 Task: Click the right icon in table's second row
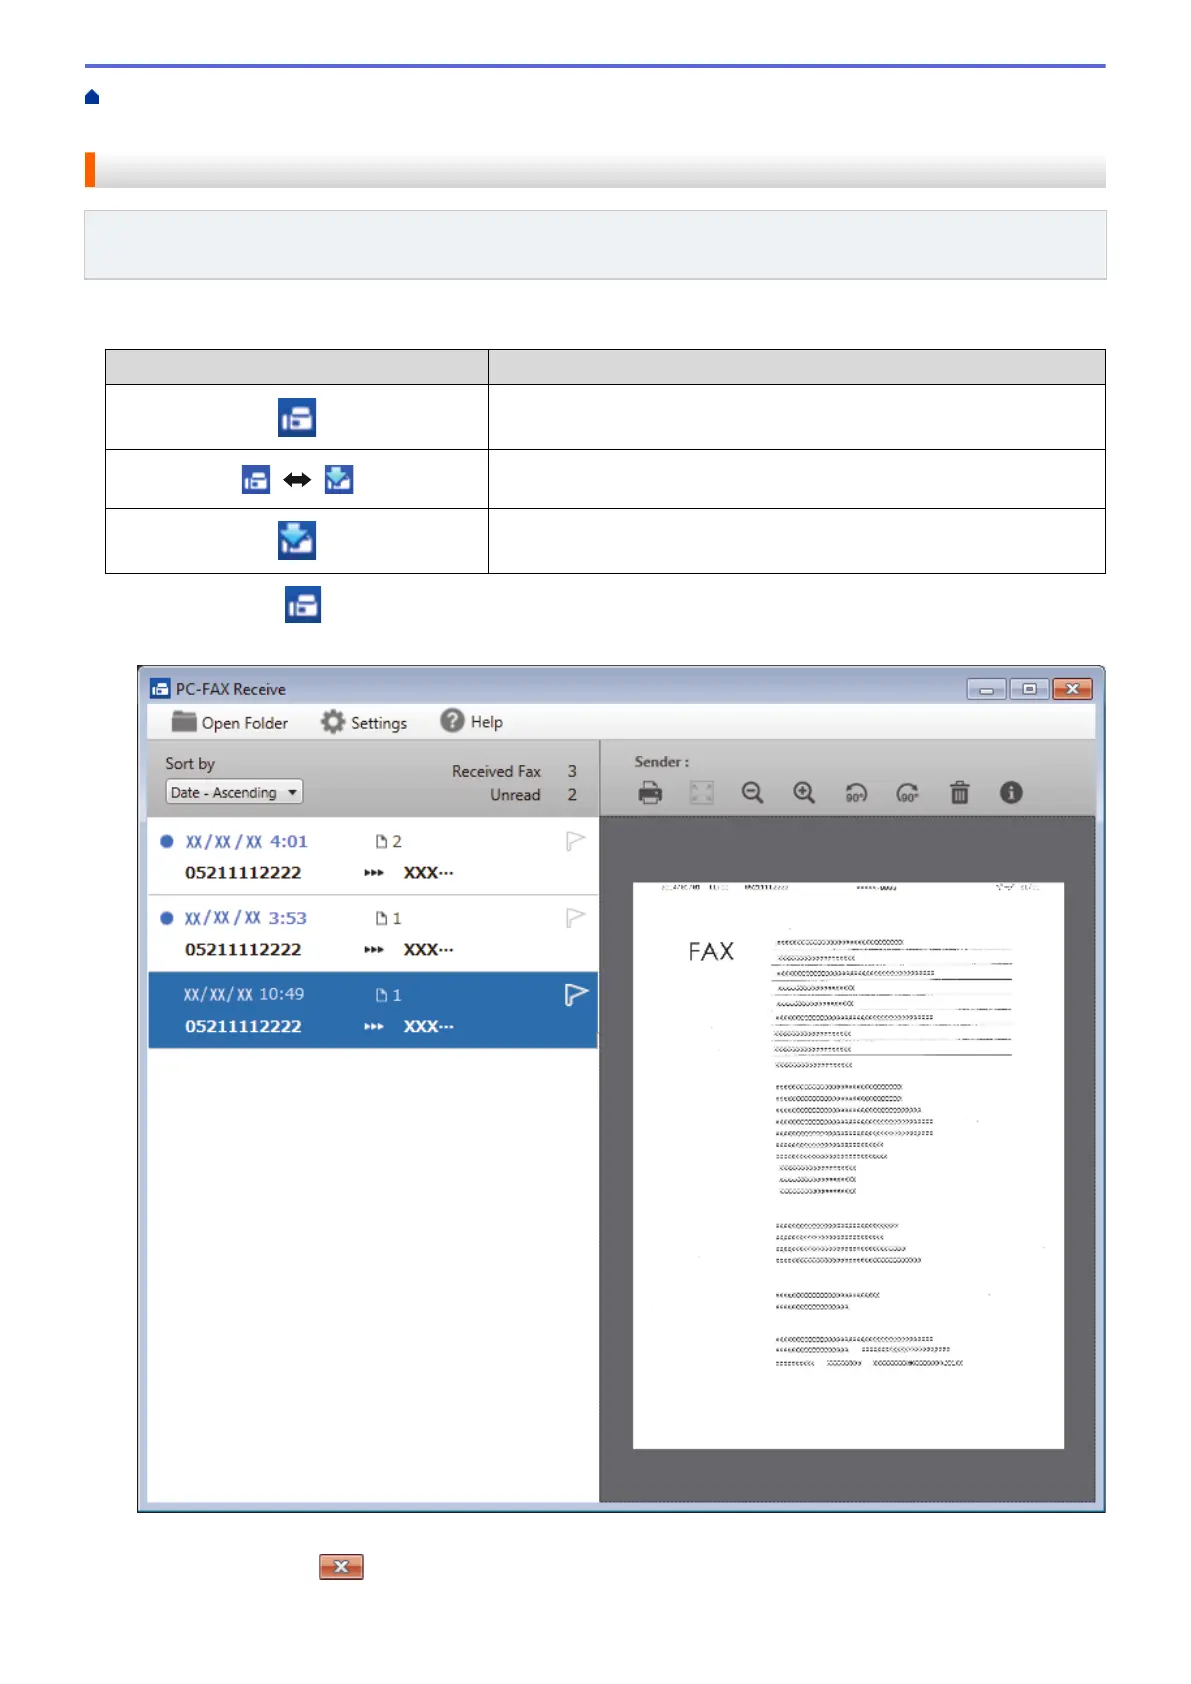339,479
